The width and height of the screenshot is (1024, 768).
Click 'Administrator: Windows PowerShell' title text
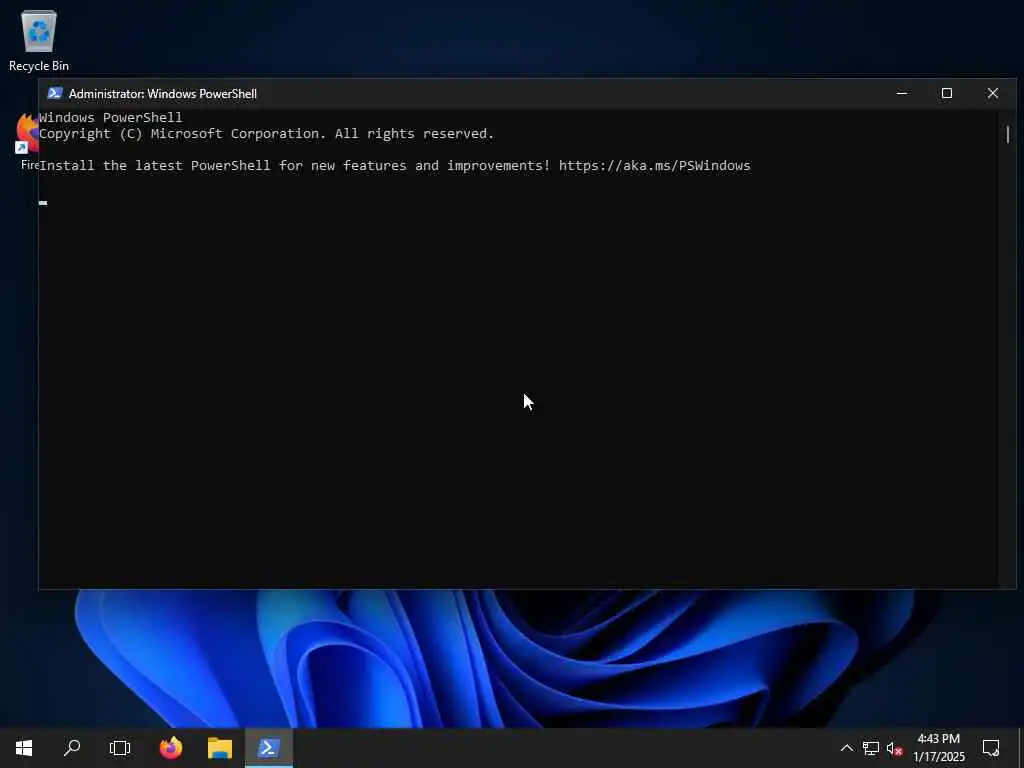[163, 93]
